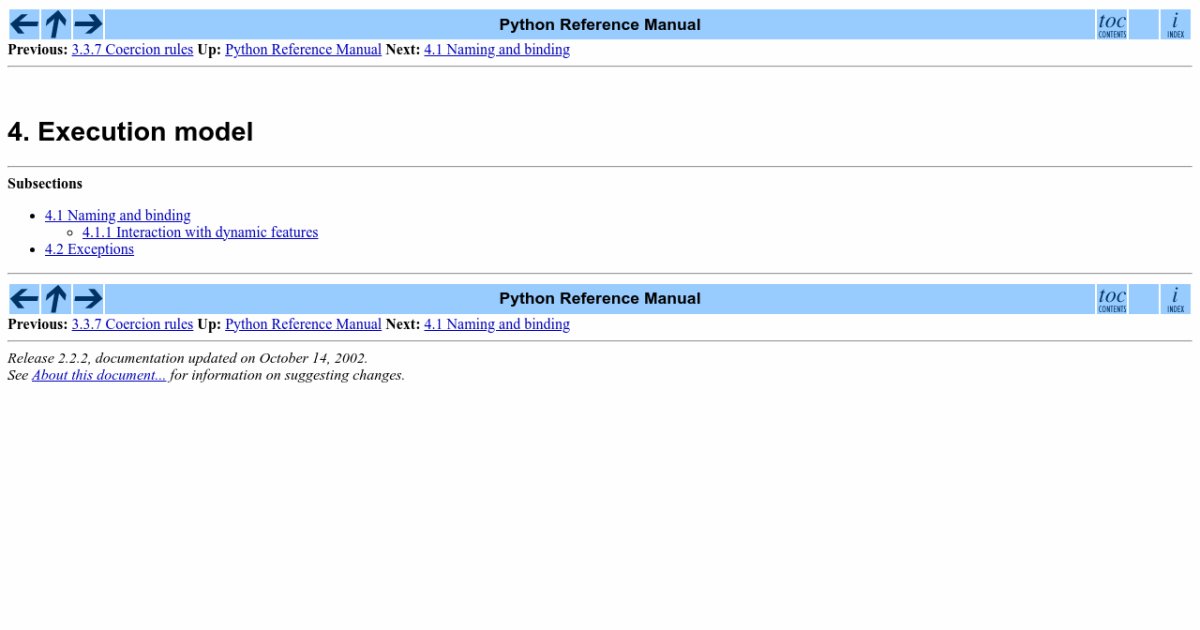Open top link 3.3.7 Coercion rules
The image size is (1200, 630).
click(x=132, y=49)
